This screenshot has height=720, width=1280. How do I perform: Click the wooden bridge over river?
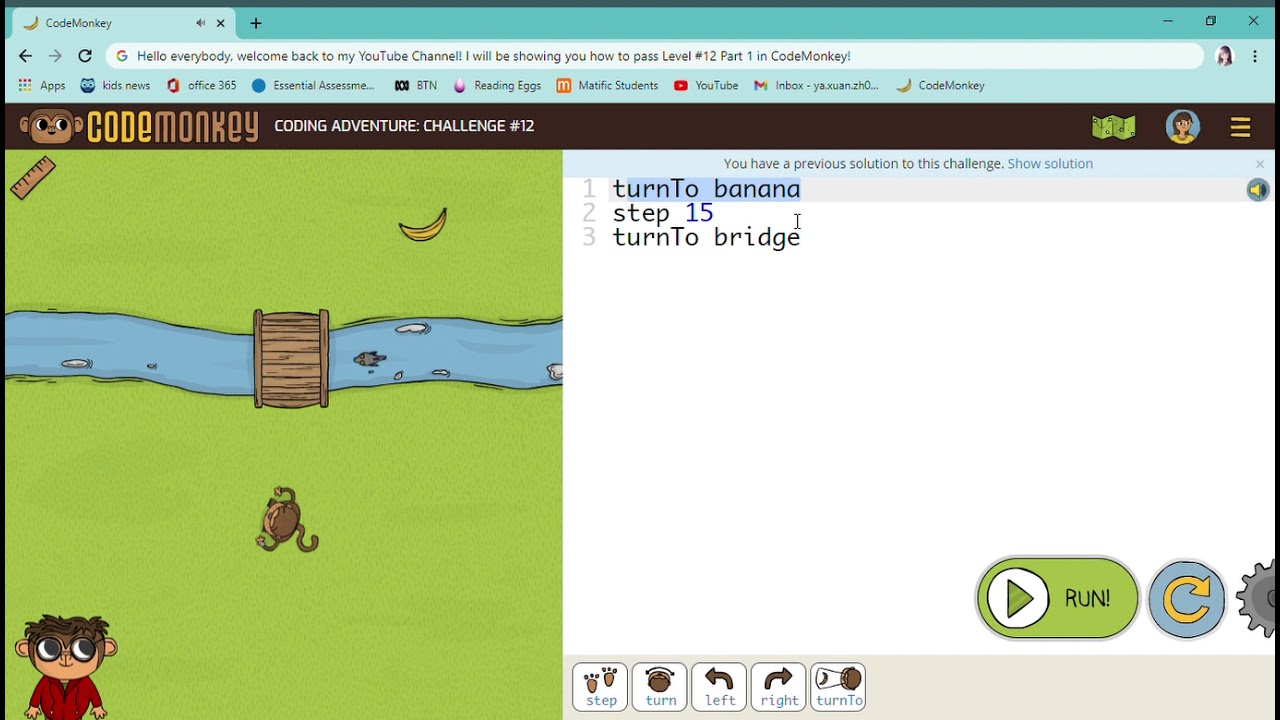[x=291, y=358]
